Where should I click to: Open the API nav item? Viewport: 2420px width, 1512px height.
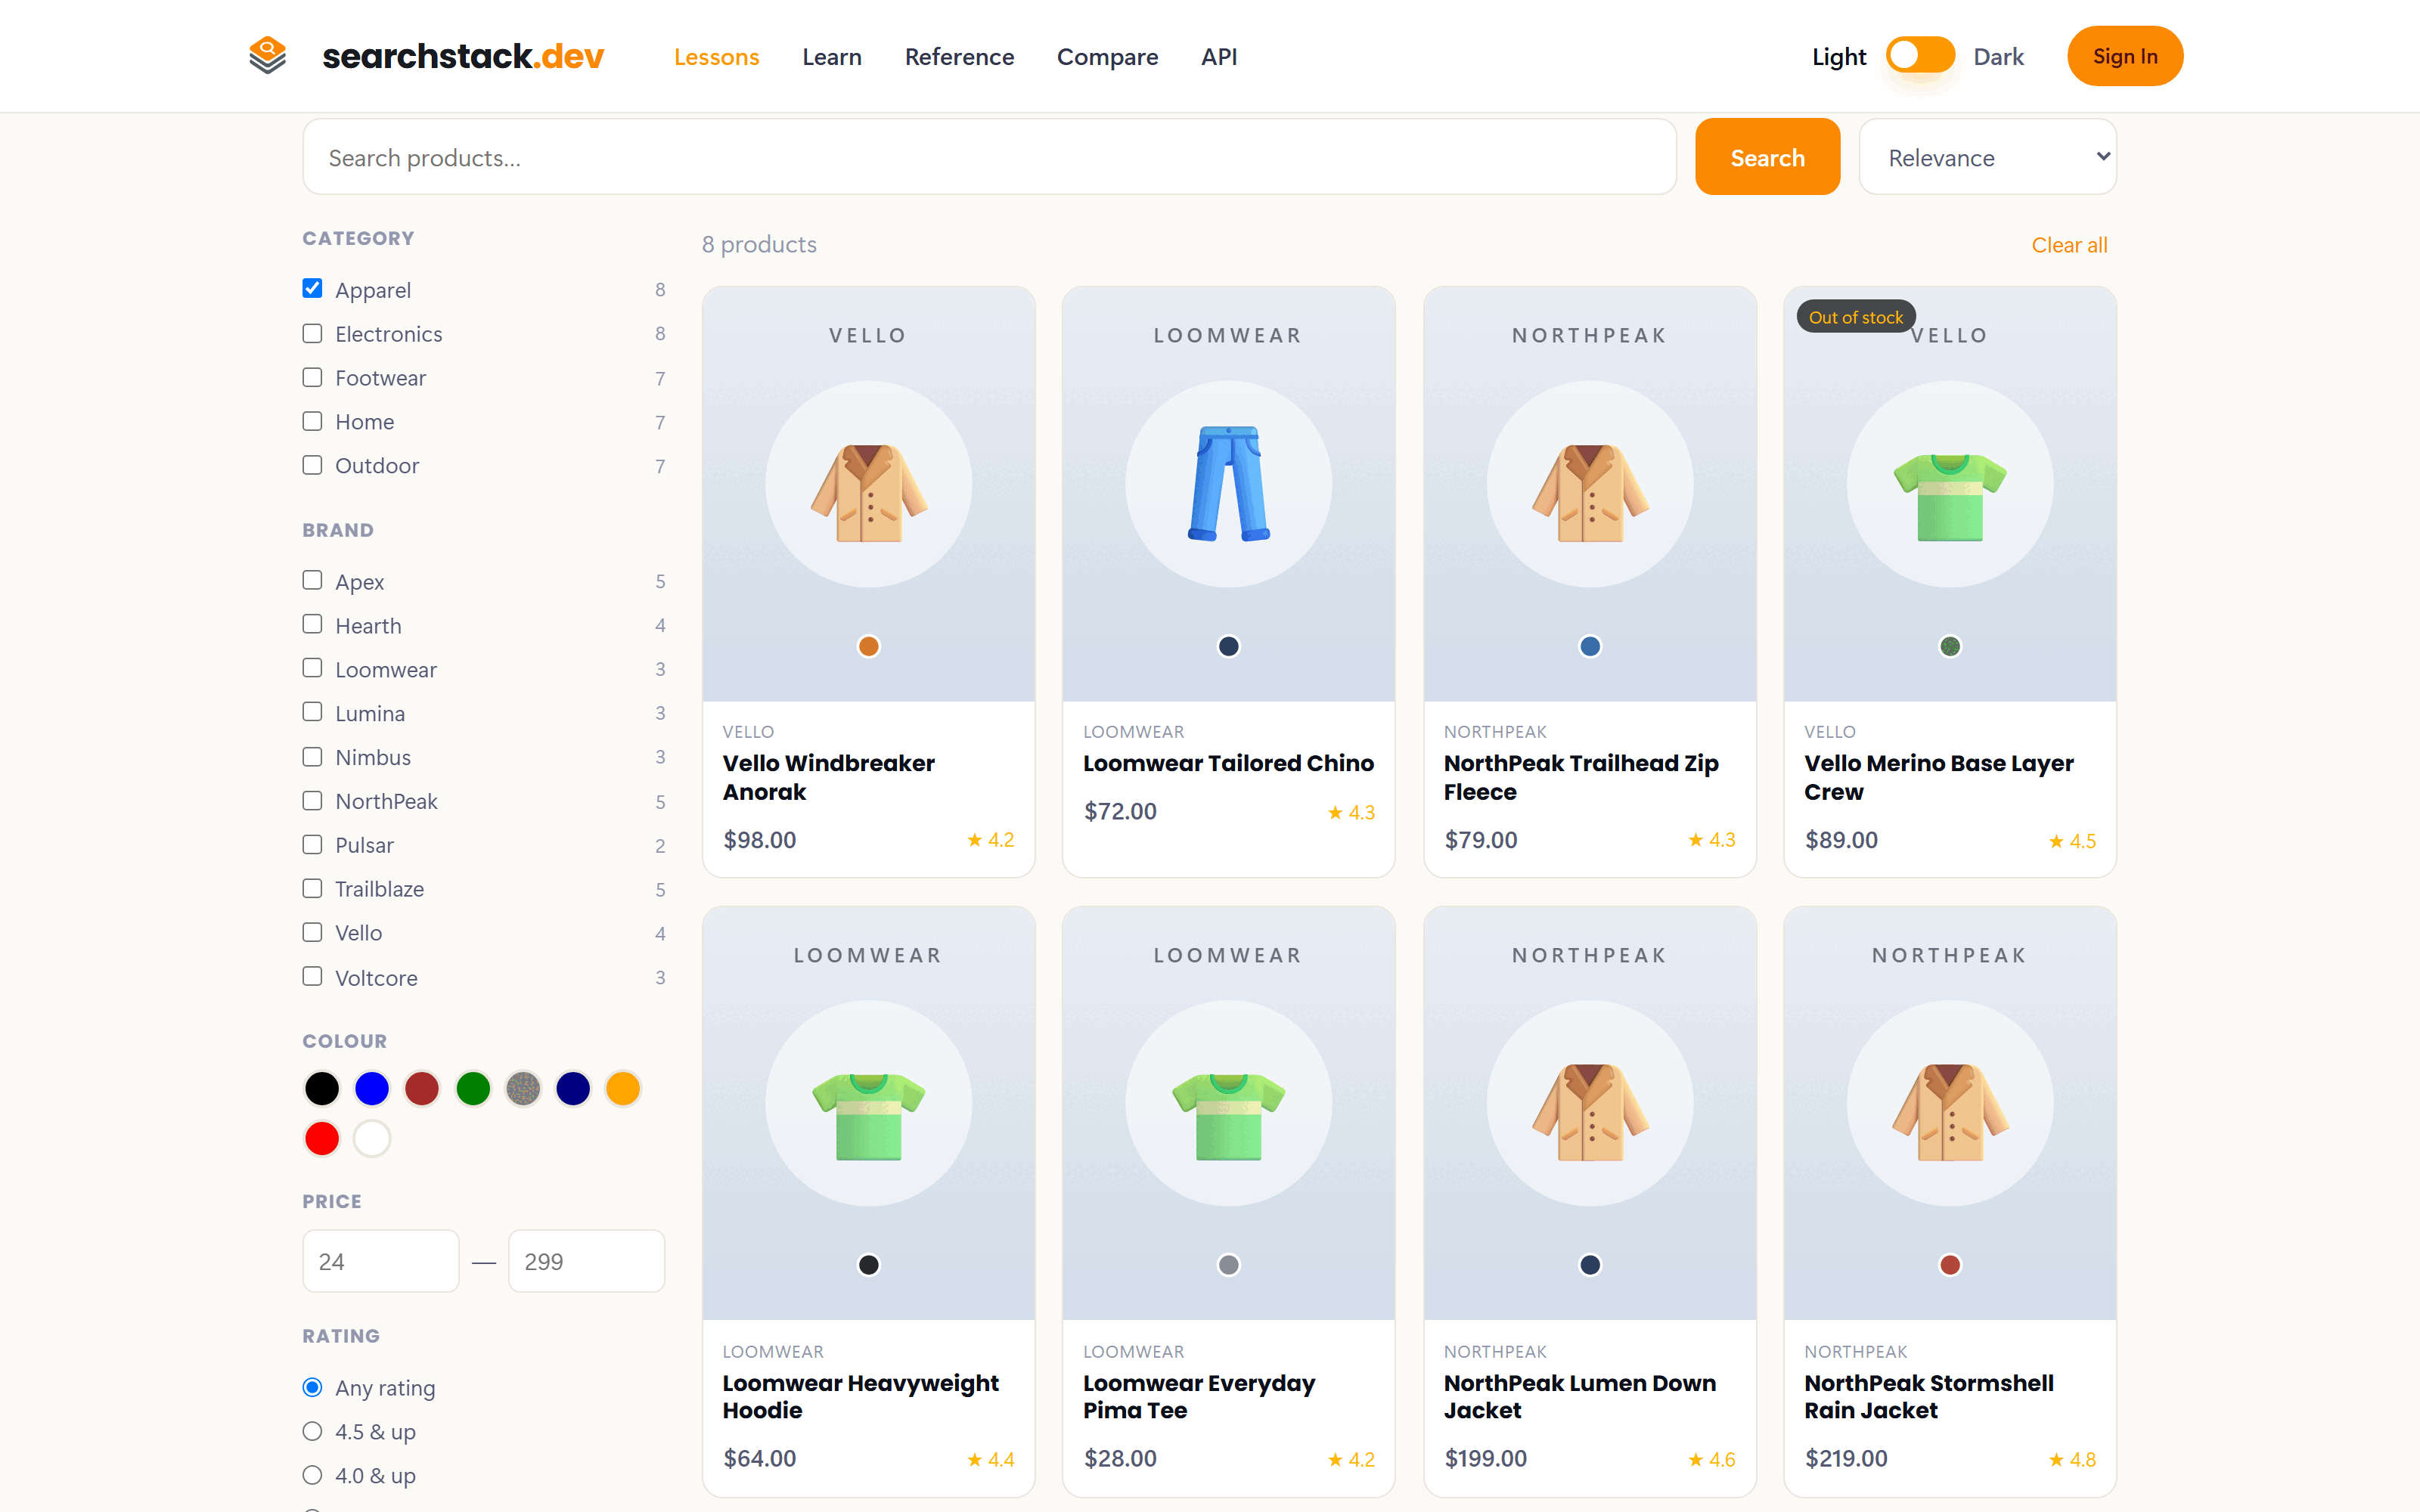1218,57
